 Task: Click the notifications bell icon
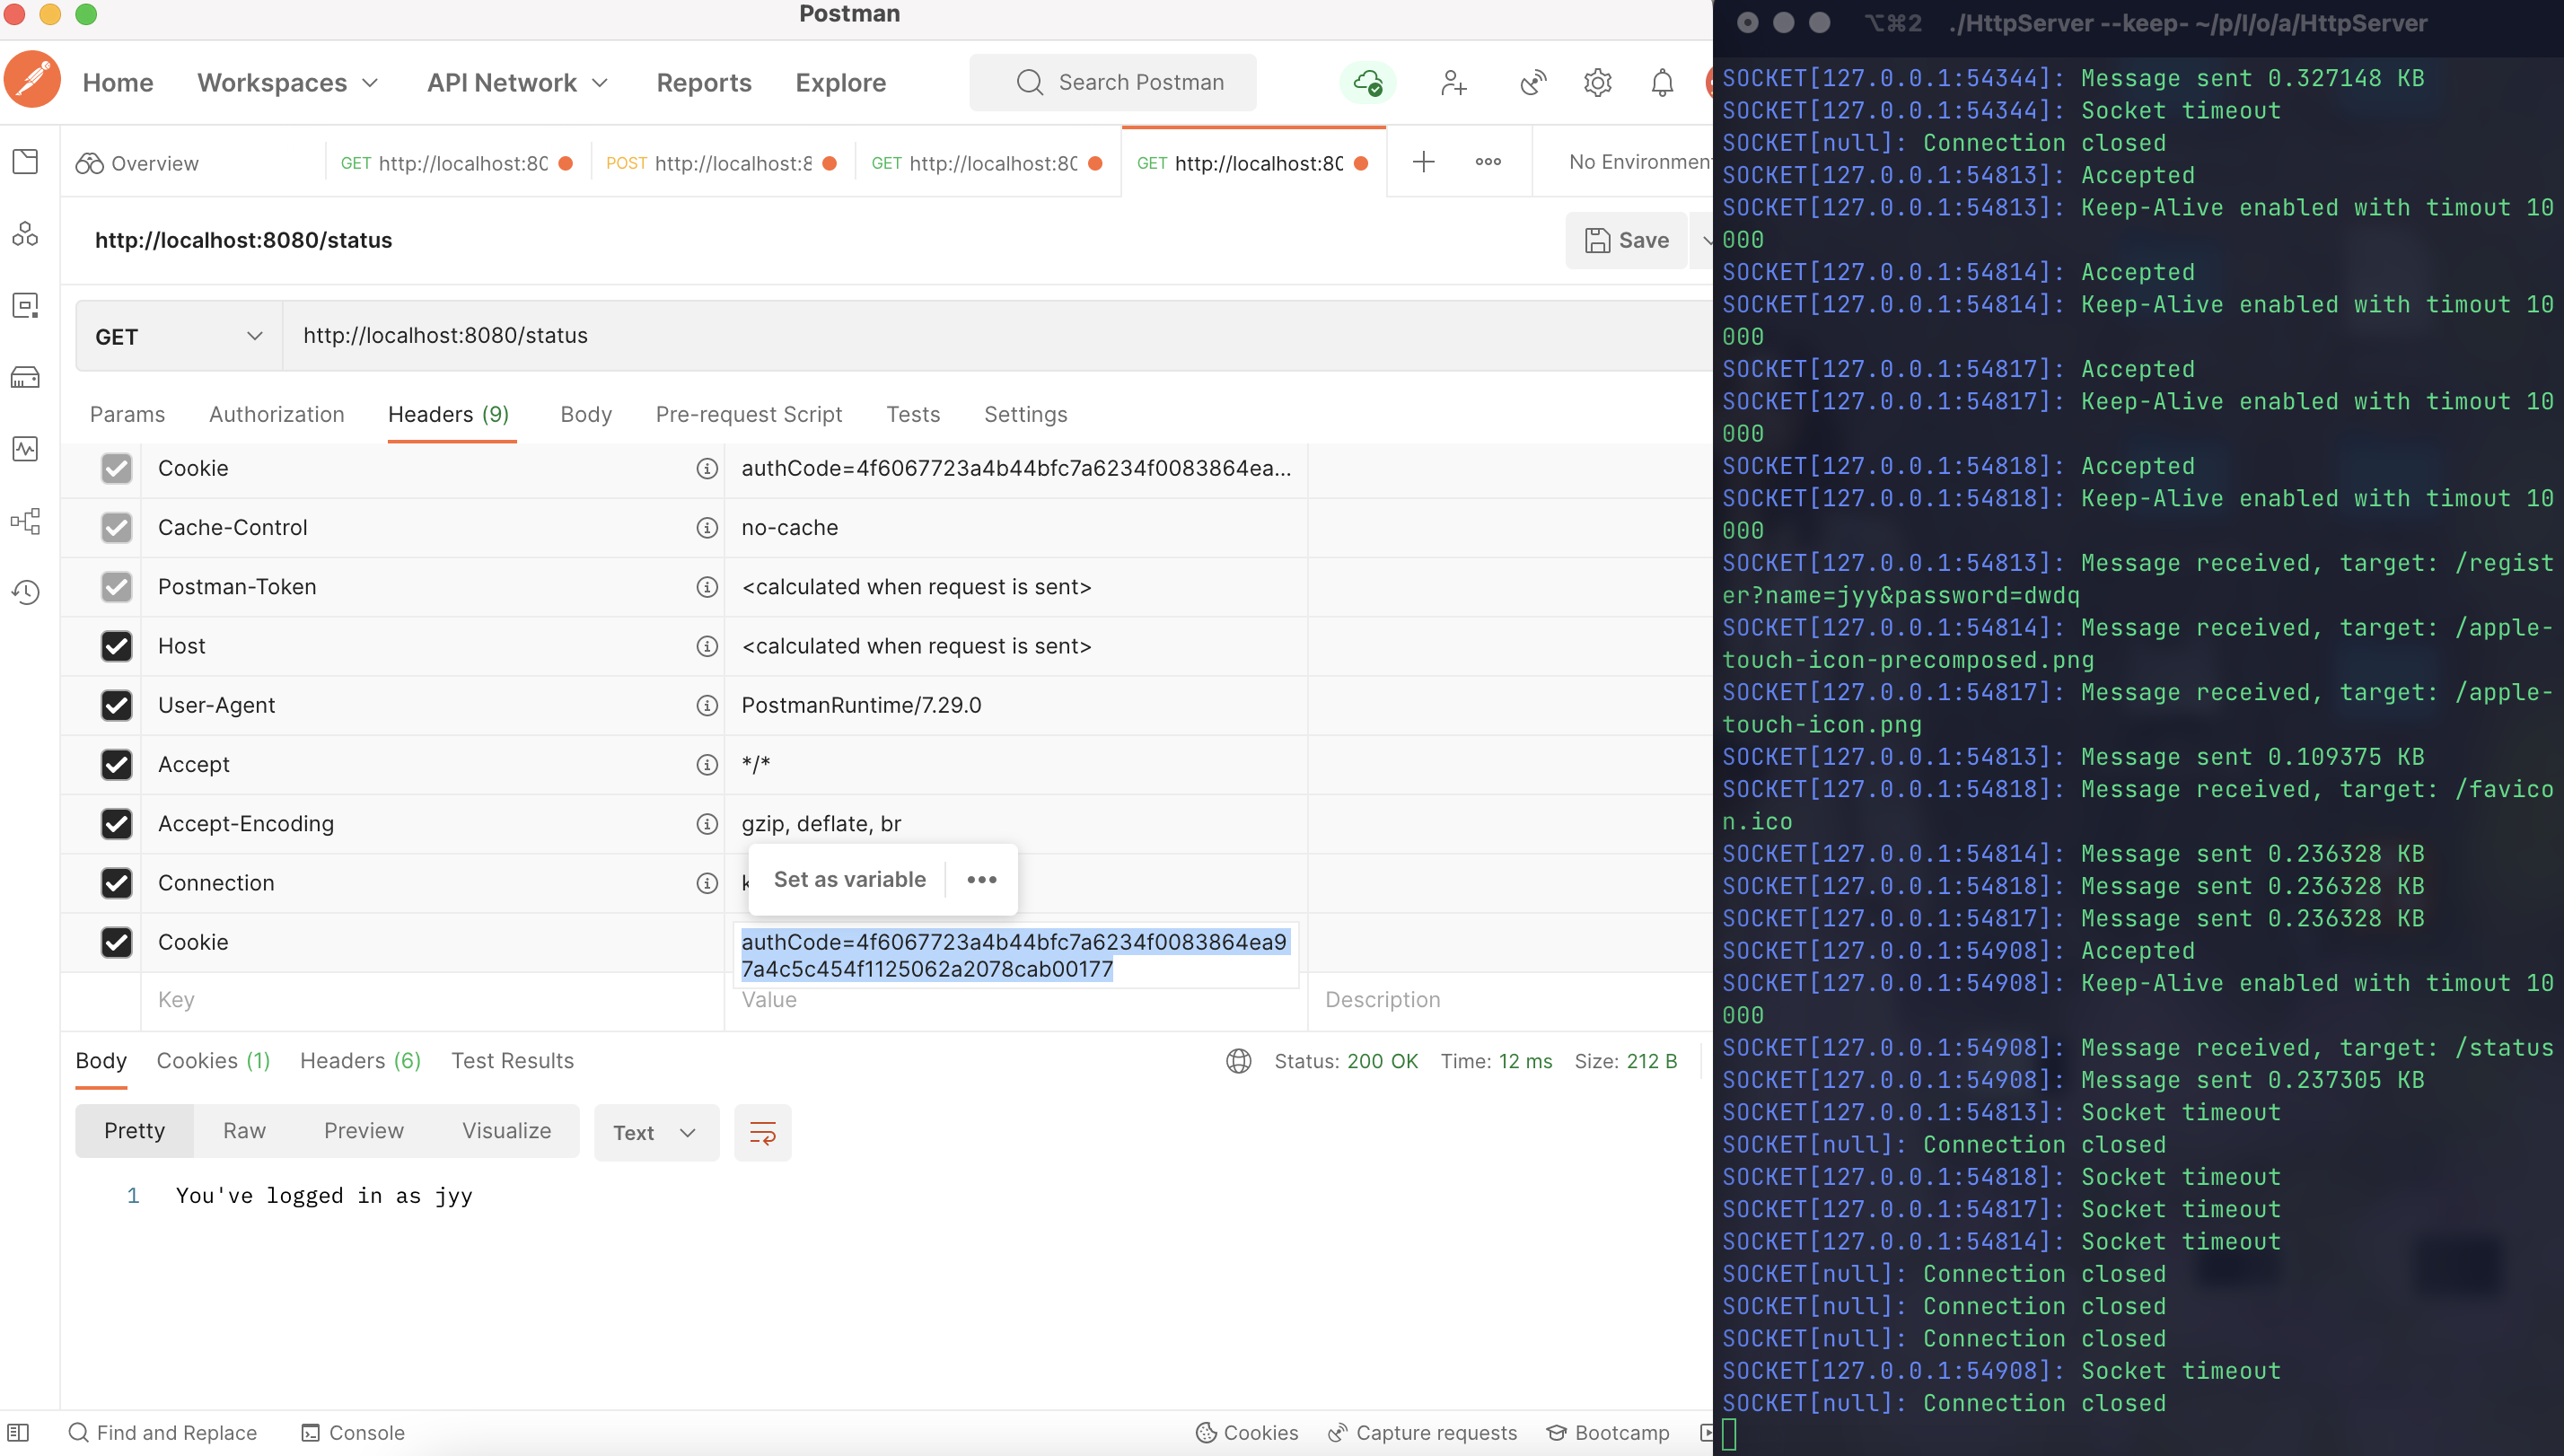tap(1661, 83)
